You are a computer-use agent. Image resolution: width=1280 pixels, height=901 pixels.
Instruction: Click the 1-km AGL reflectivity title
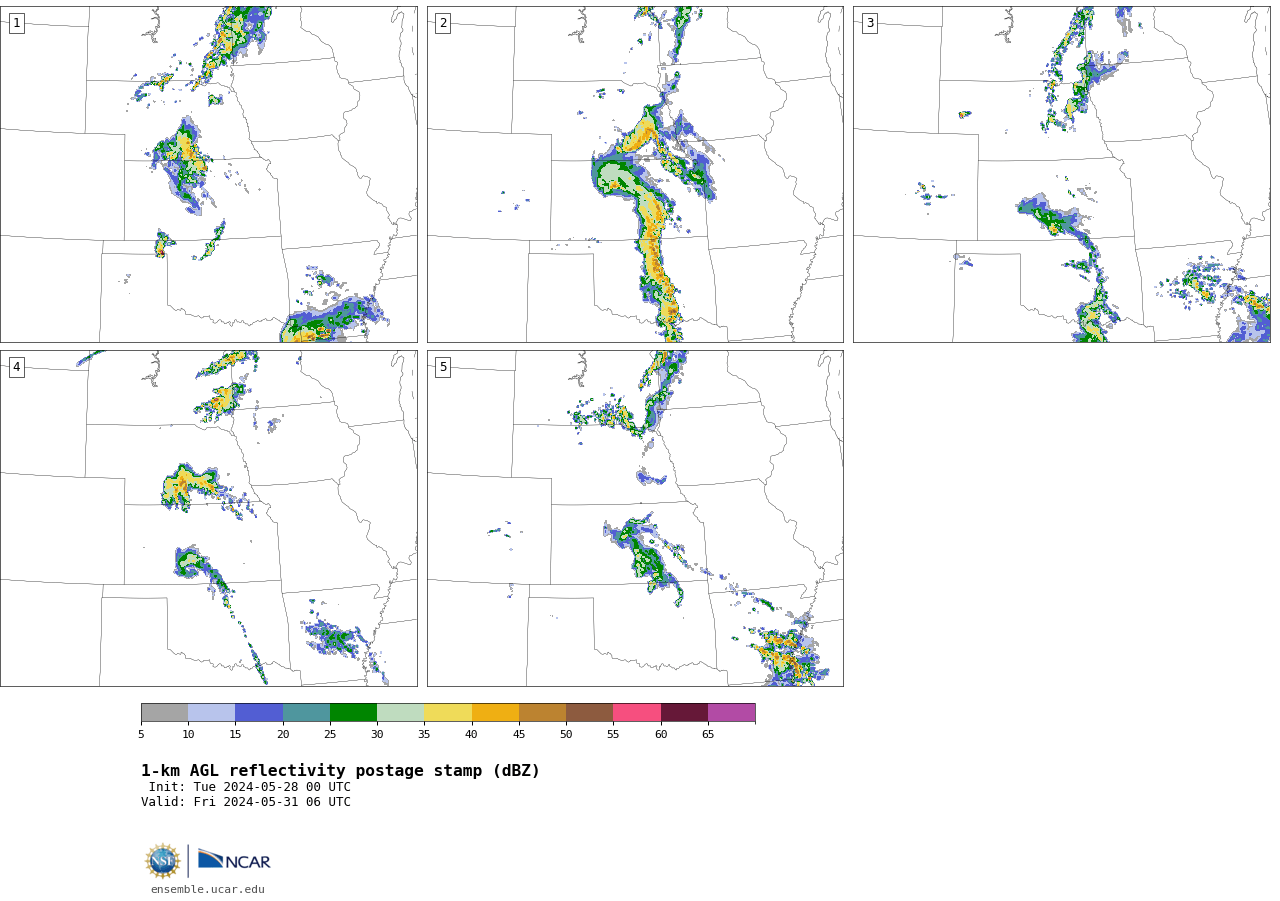click(x=340, y=771)
